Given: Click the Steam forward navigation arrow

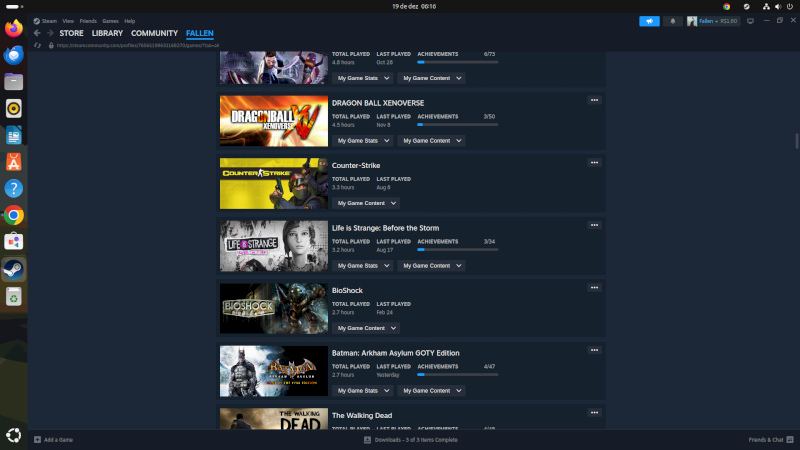Looking at the screenshot, I should pos(49,33).
